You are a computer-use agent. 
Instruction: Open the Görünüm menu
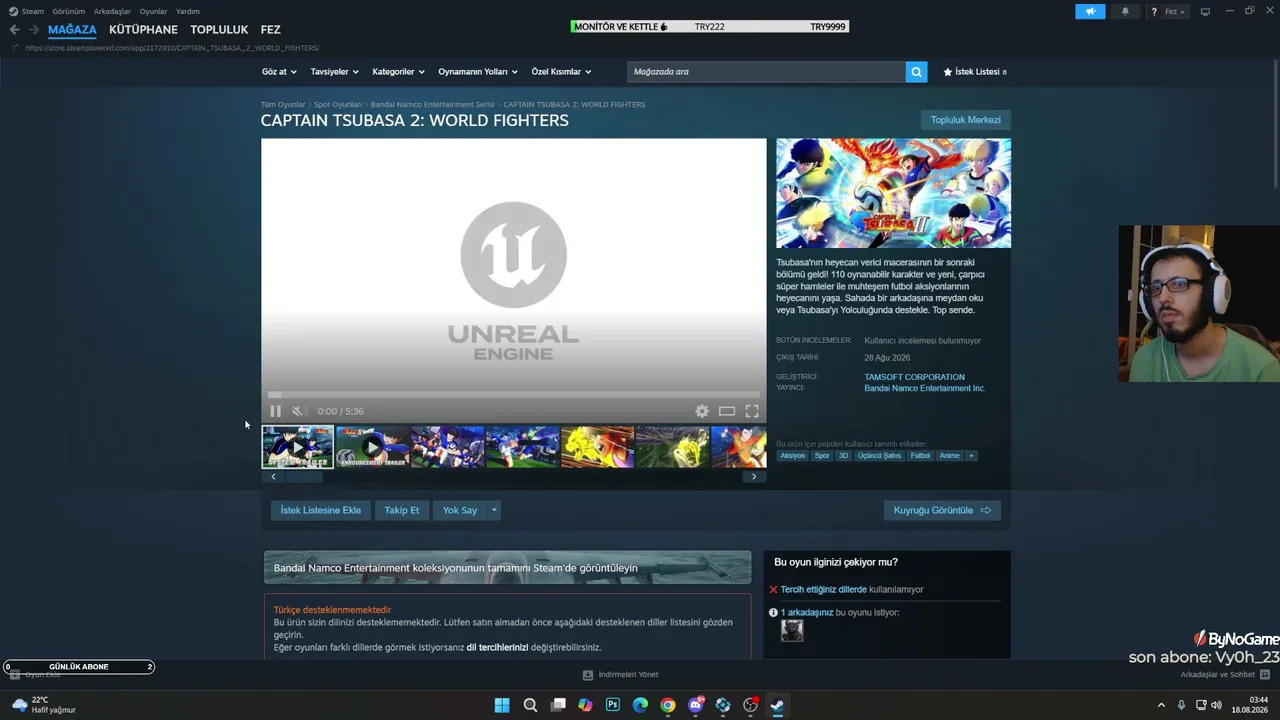68,12
